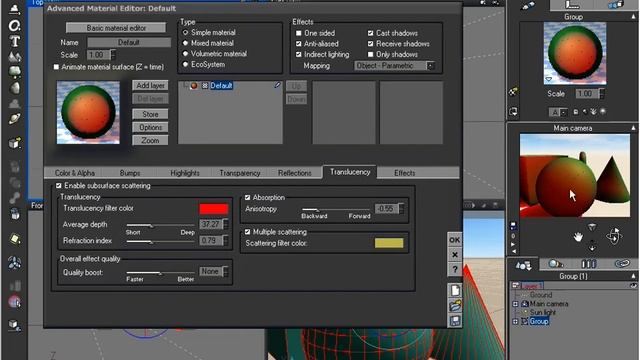Click the Scale spinner in material editor
The width and height of the screenshot is (640, 360).
point(113,54)
